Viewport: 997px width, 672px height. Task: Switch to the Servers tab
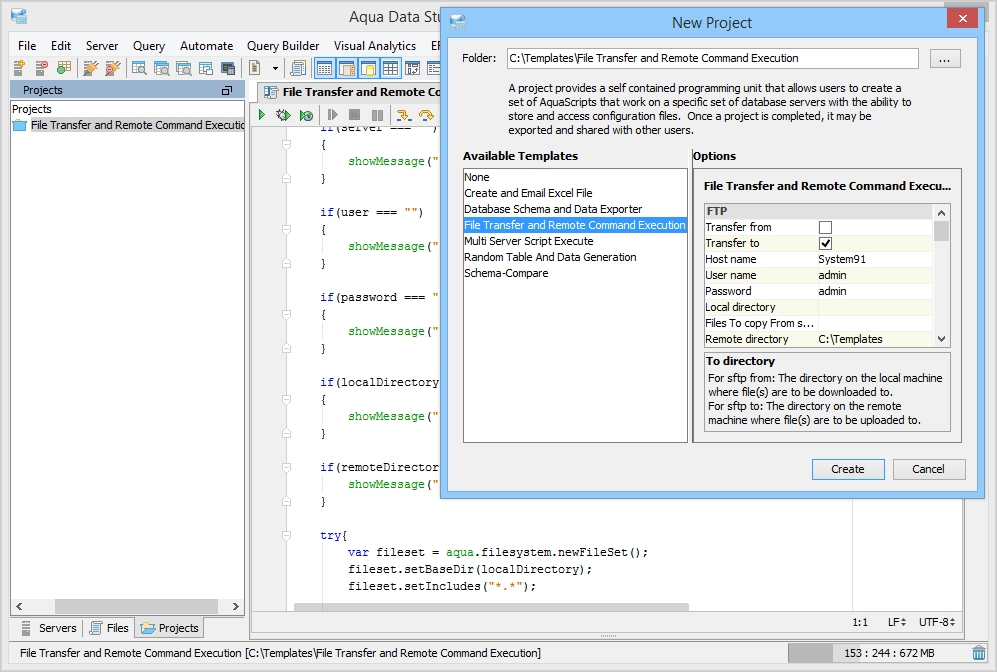pos(48,628)
